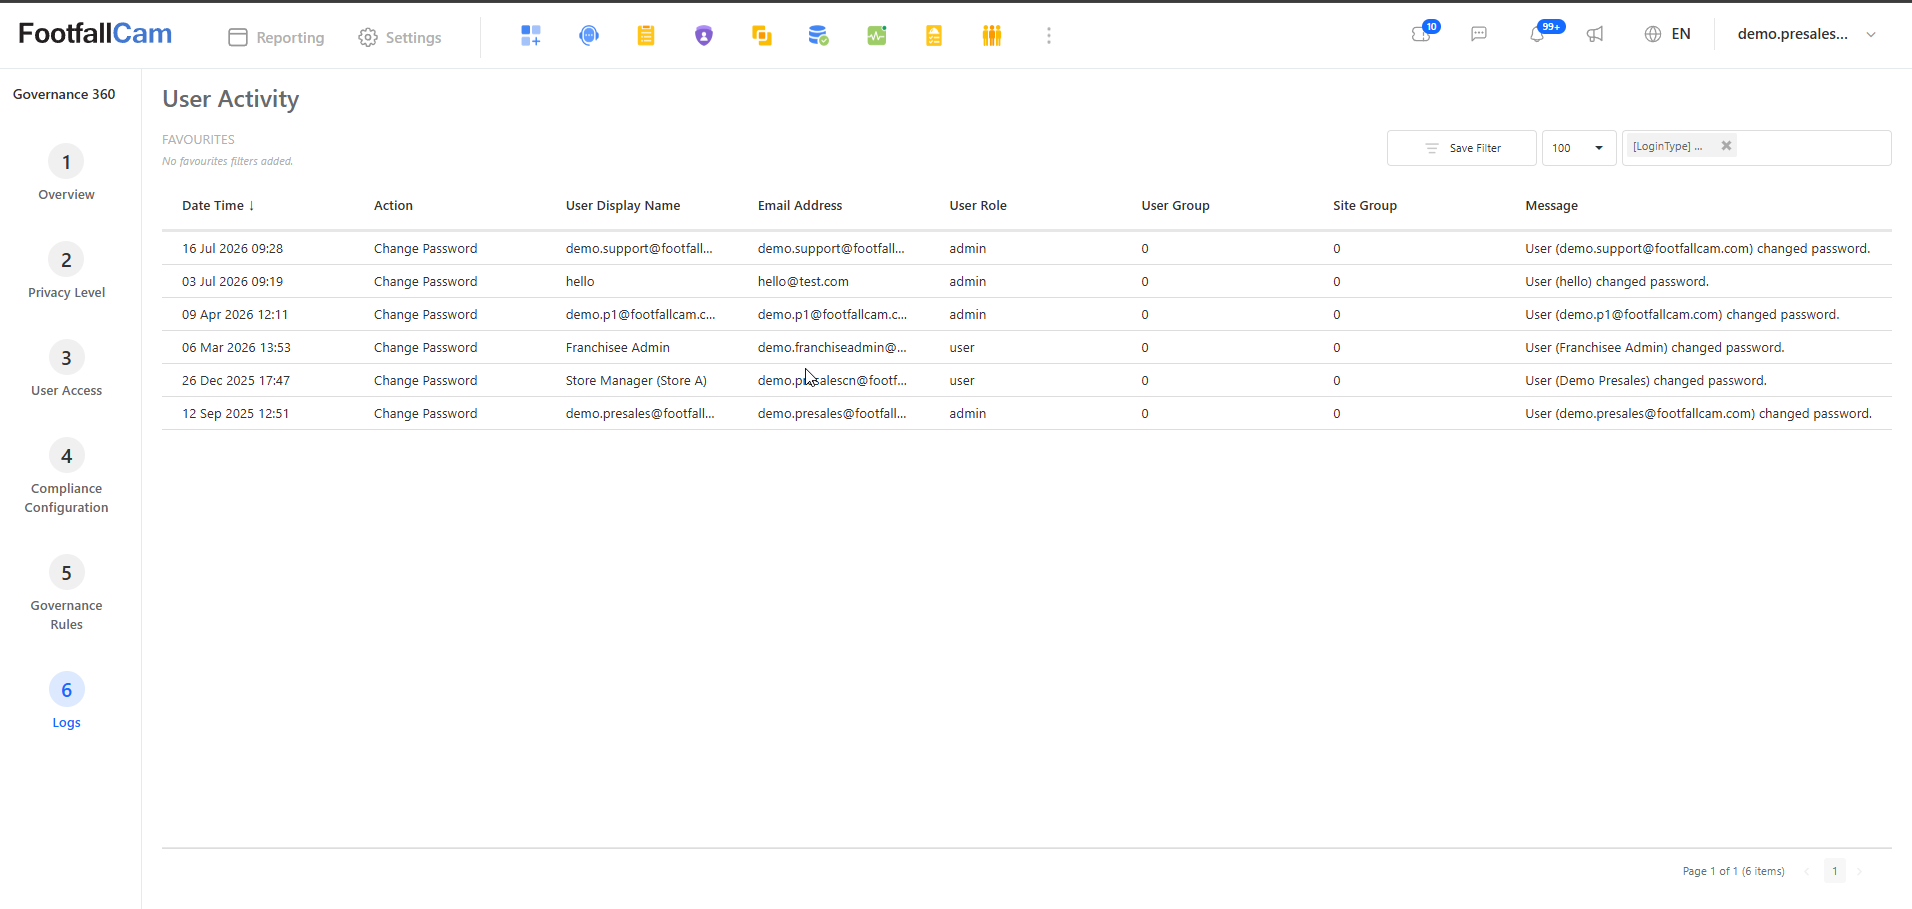Sort by User Group column header
1912x909 pixels.
[x=1175, y=206]
